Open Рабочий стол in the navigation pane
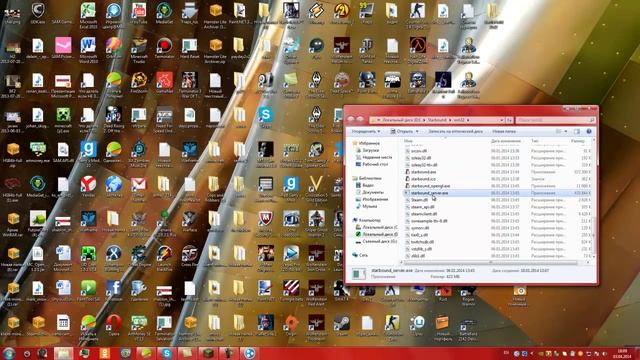The height and width of the screenshot is (360, 640). coord(372,164)
